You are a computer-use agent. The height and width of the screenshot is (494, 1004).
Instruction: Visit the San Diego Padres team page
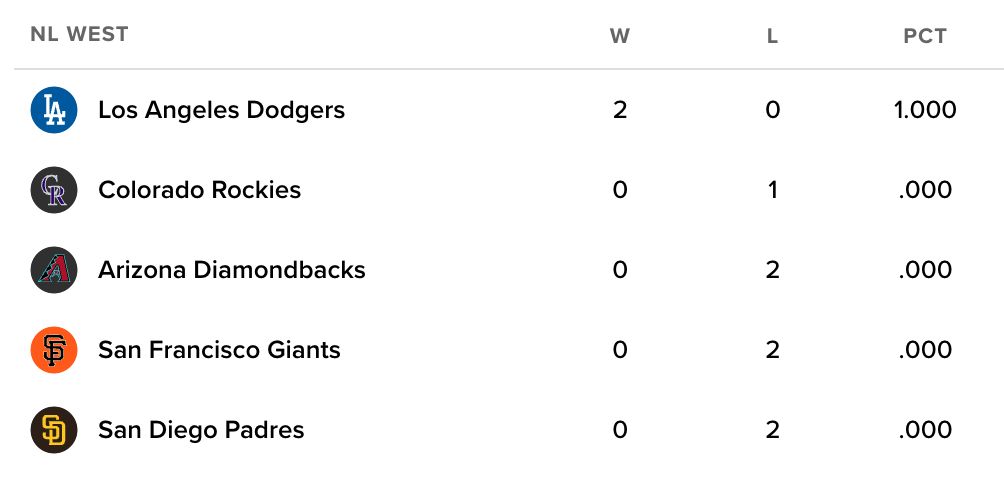click(201, 430)
